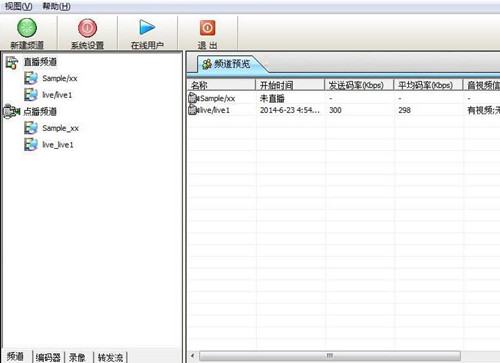Click the scrollbar left arrow
The width and height of the screenshot is (500, 363).
tap(192, 356)
